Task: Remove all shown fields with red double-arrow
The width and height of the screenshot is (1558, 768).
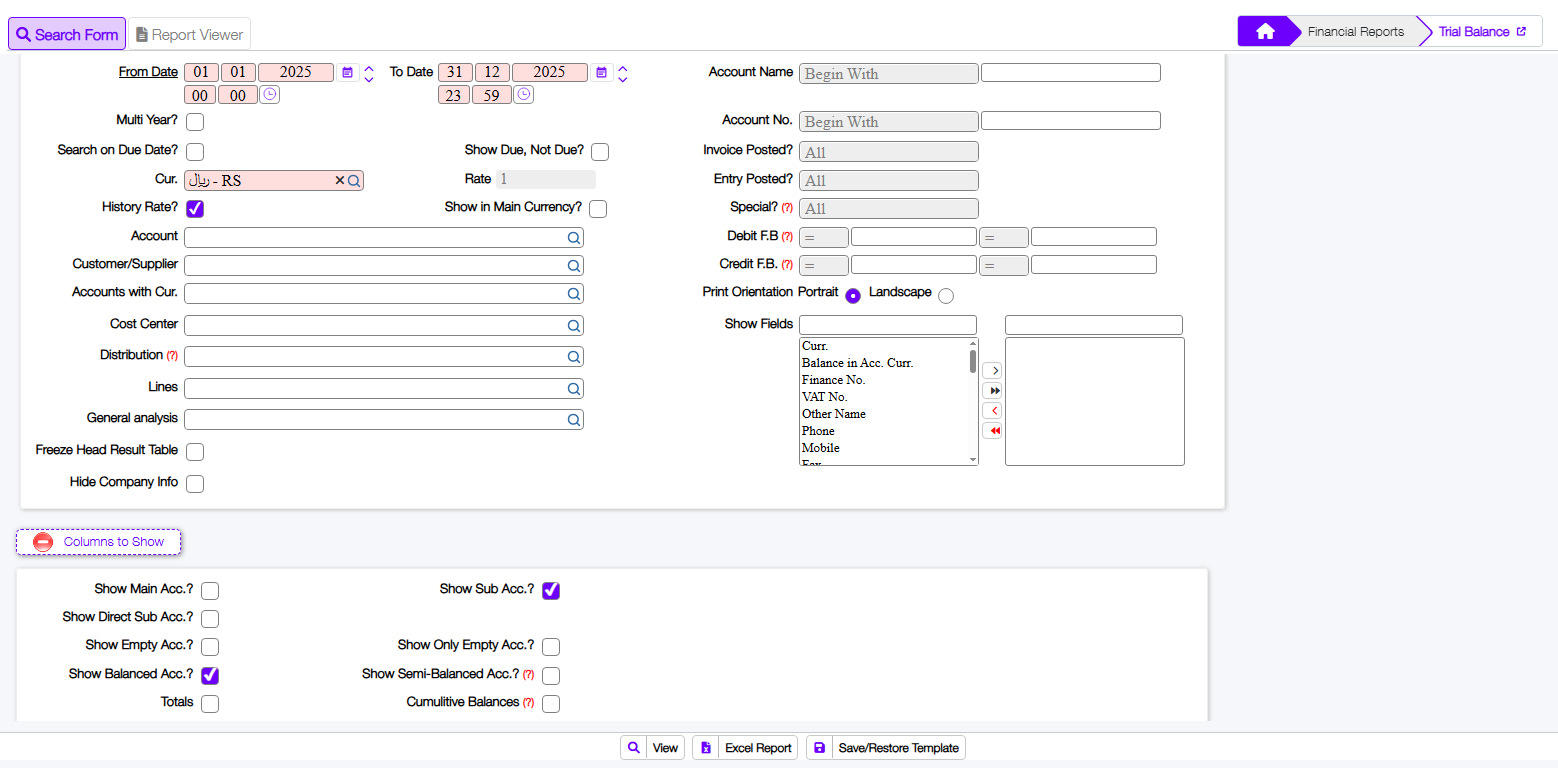Action: pos(992,431)
